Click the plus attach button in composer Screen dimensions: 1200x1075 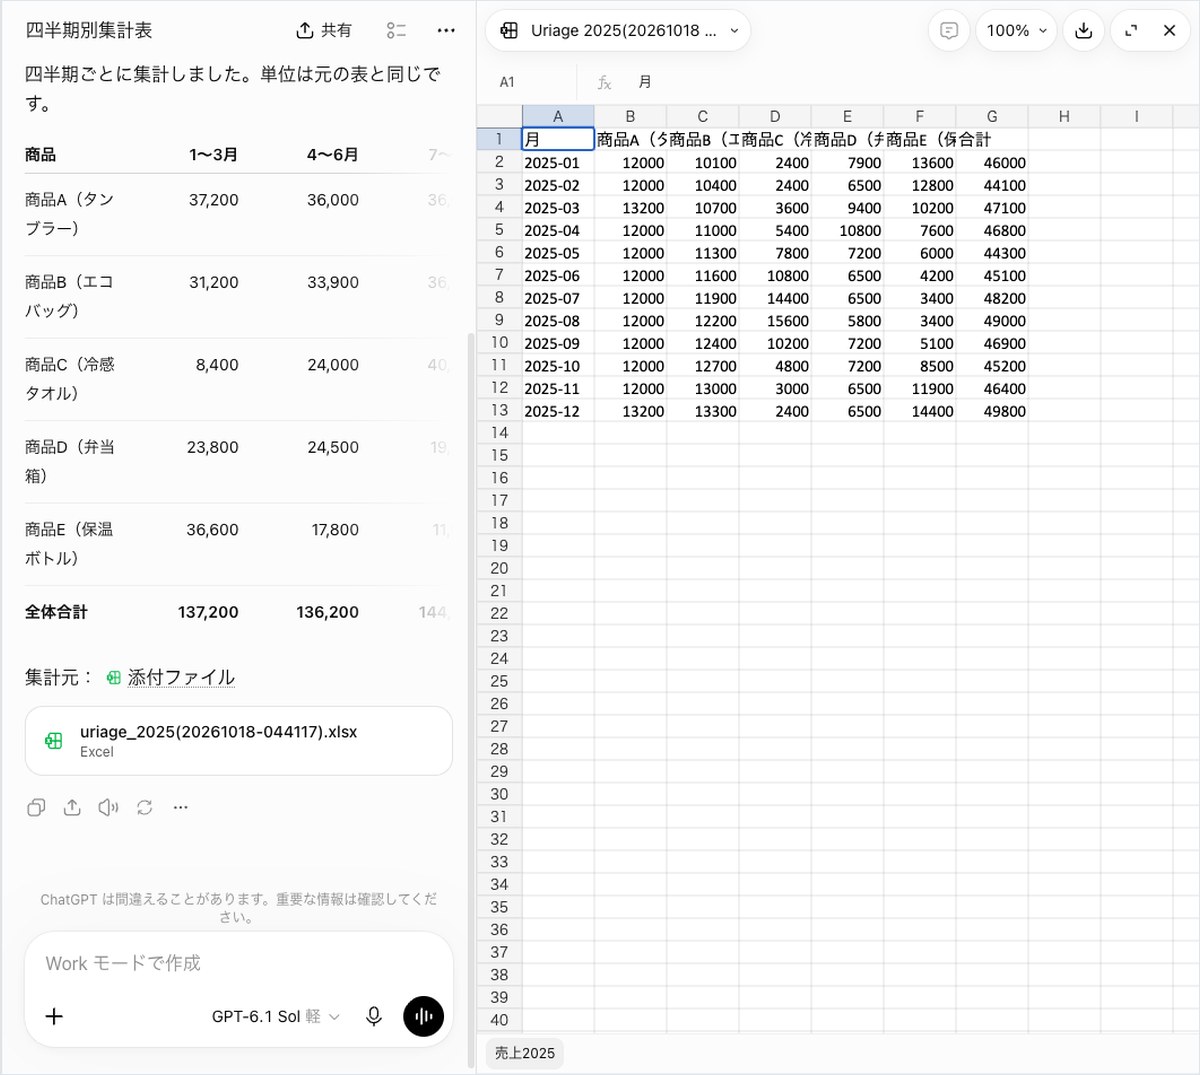tap(54, 1016)
